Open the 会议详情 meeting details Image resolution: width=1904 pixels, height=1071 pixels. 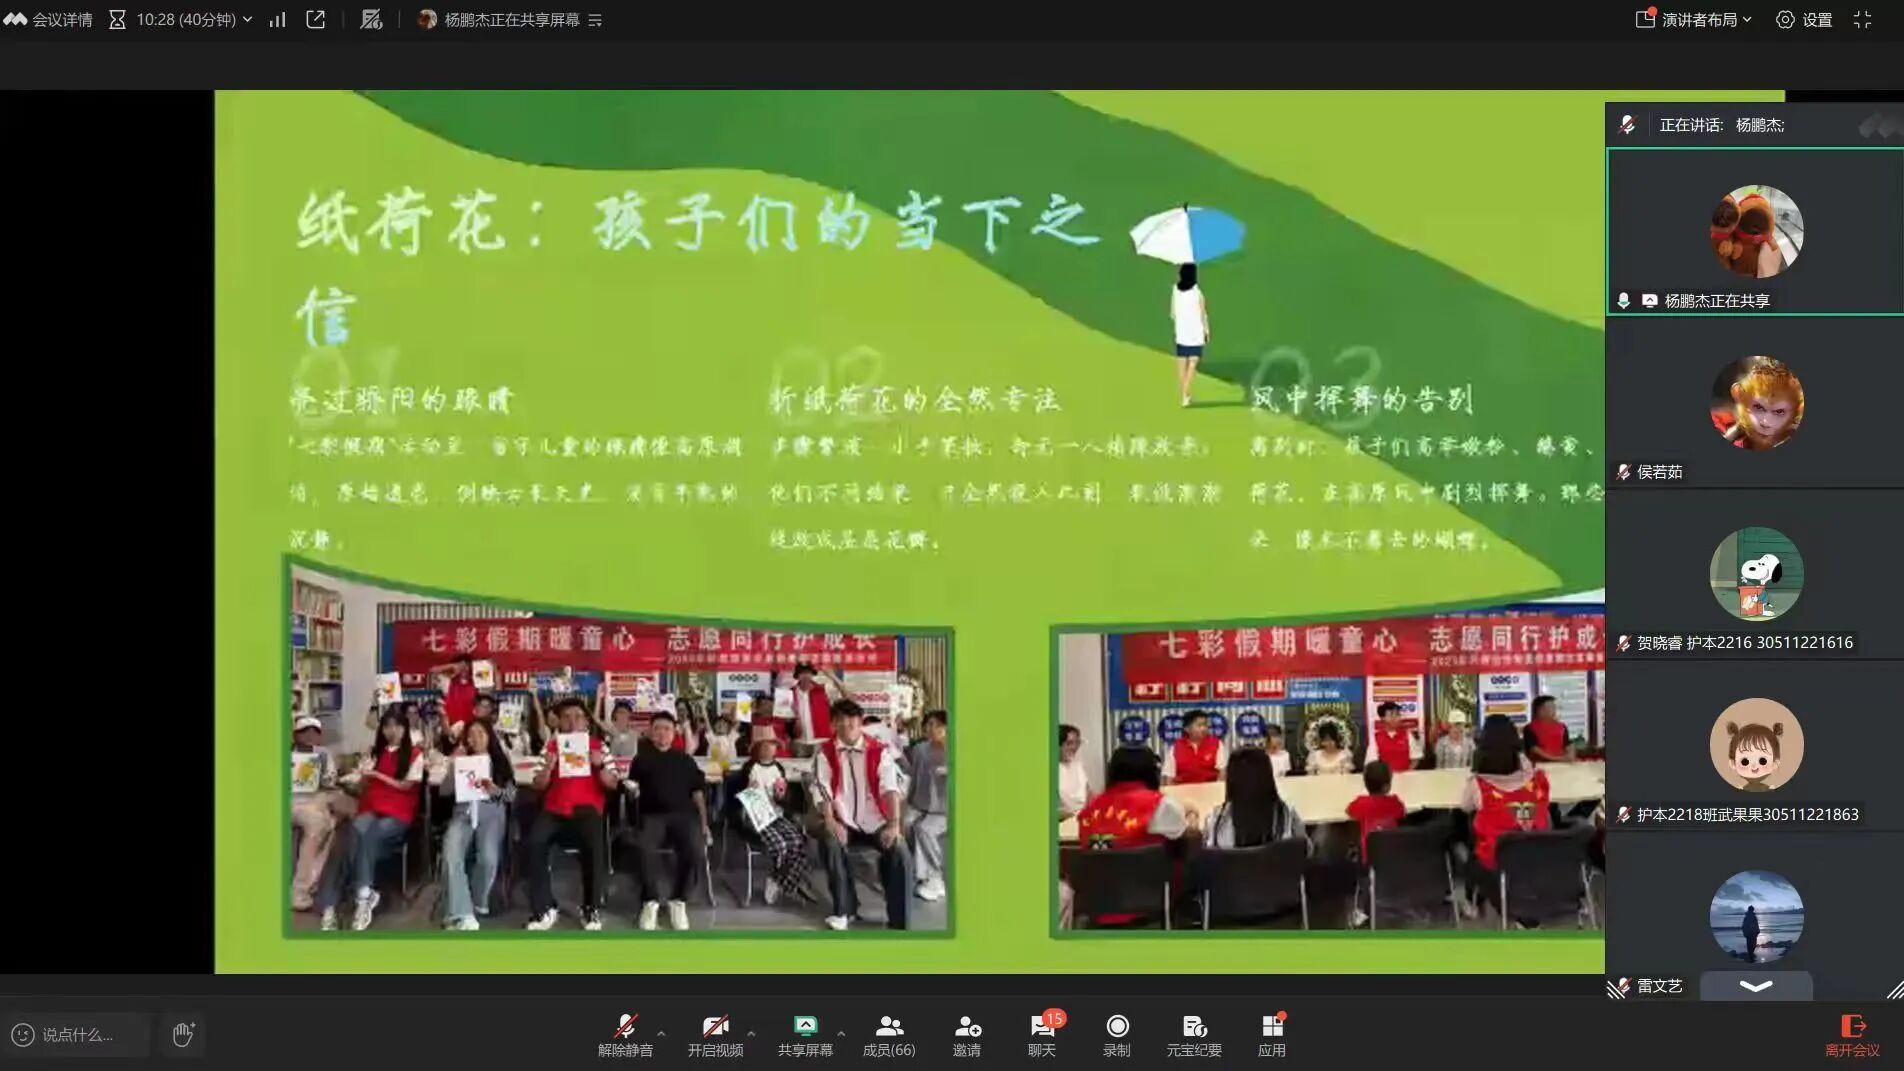pyautogui.click(x=48, y=20)
